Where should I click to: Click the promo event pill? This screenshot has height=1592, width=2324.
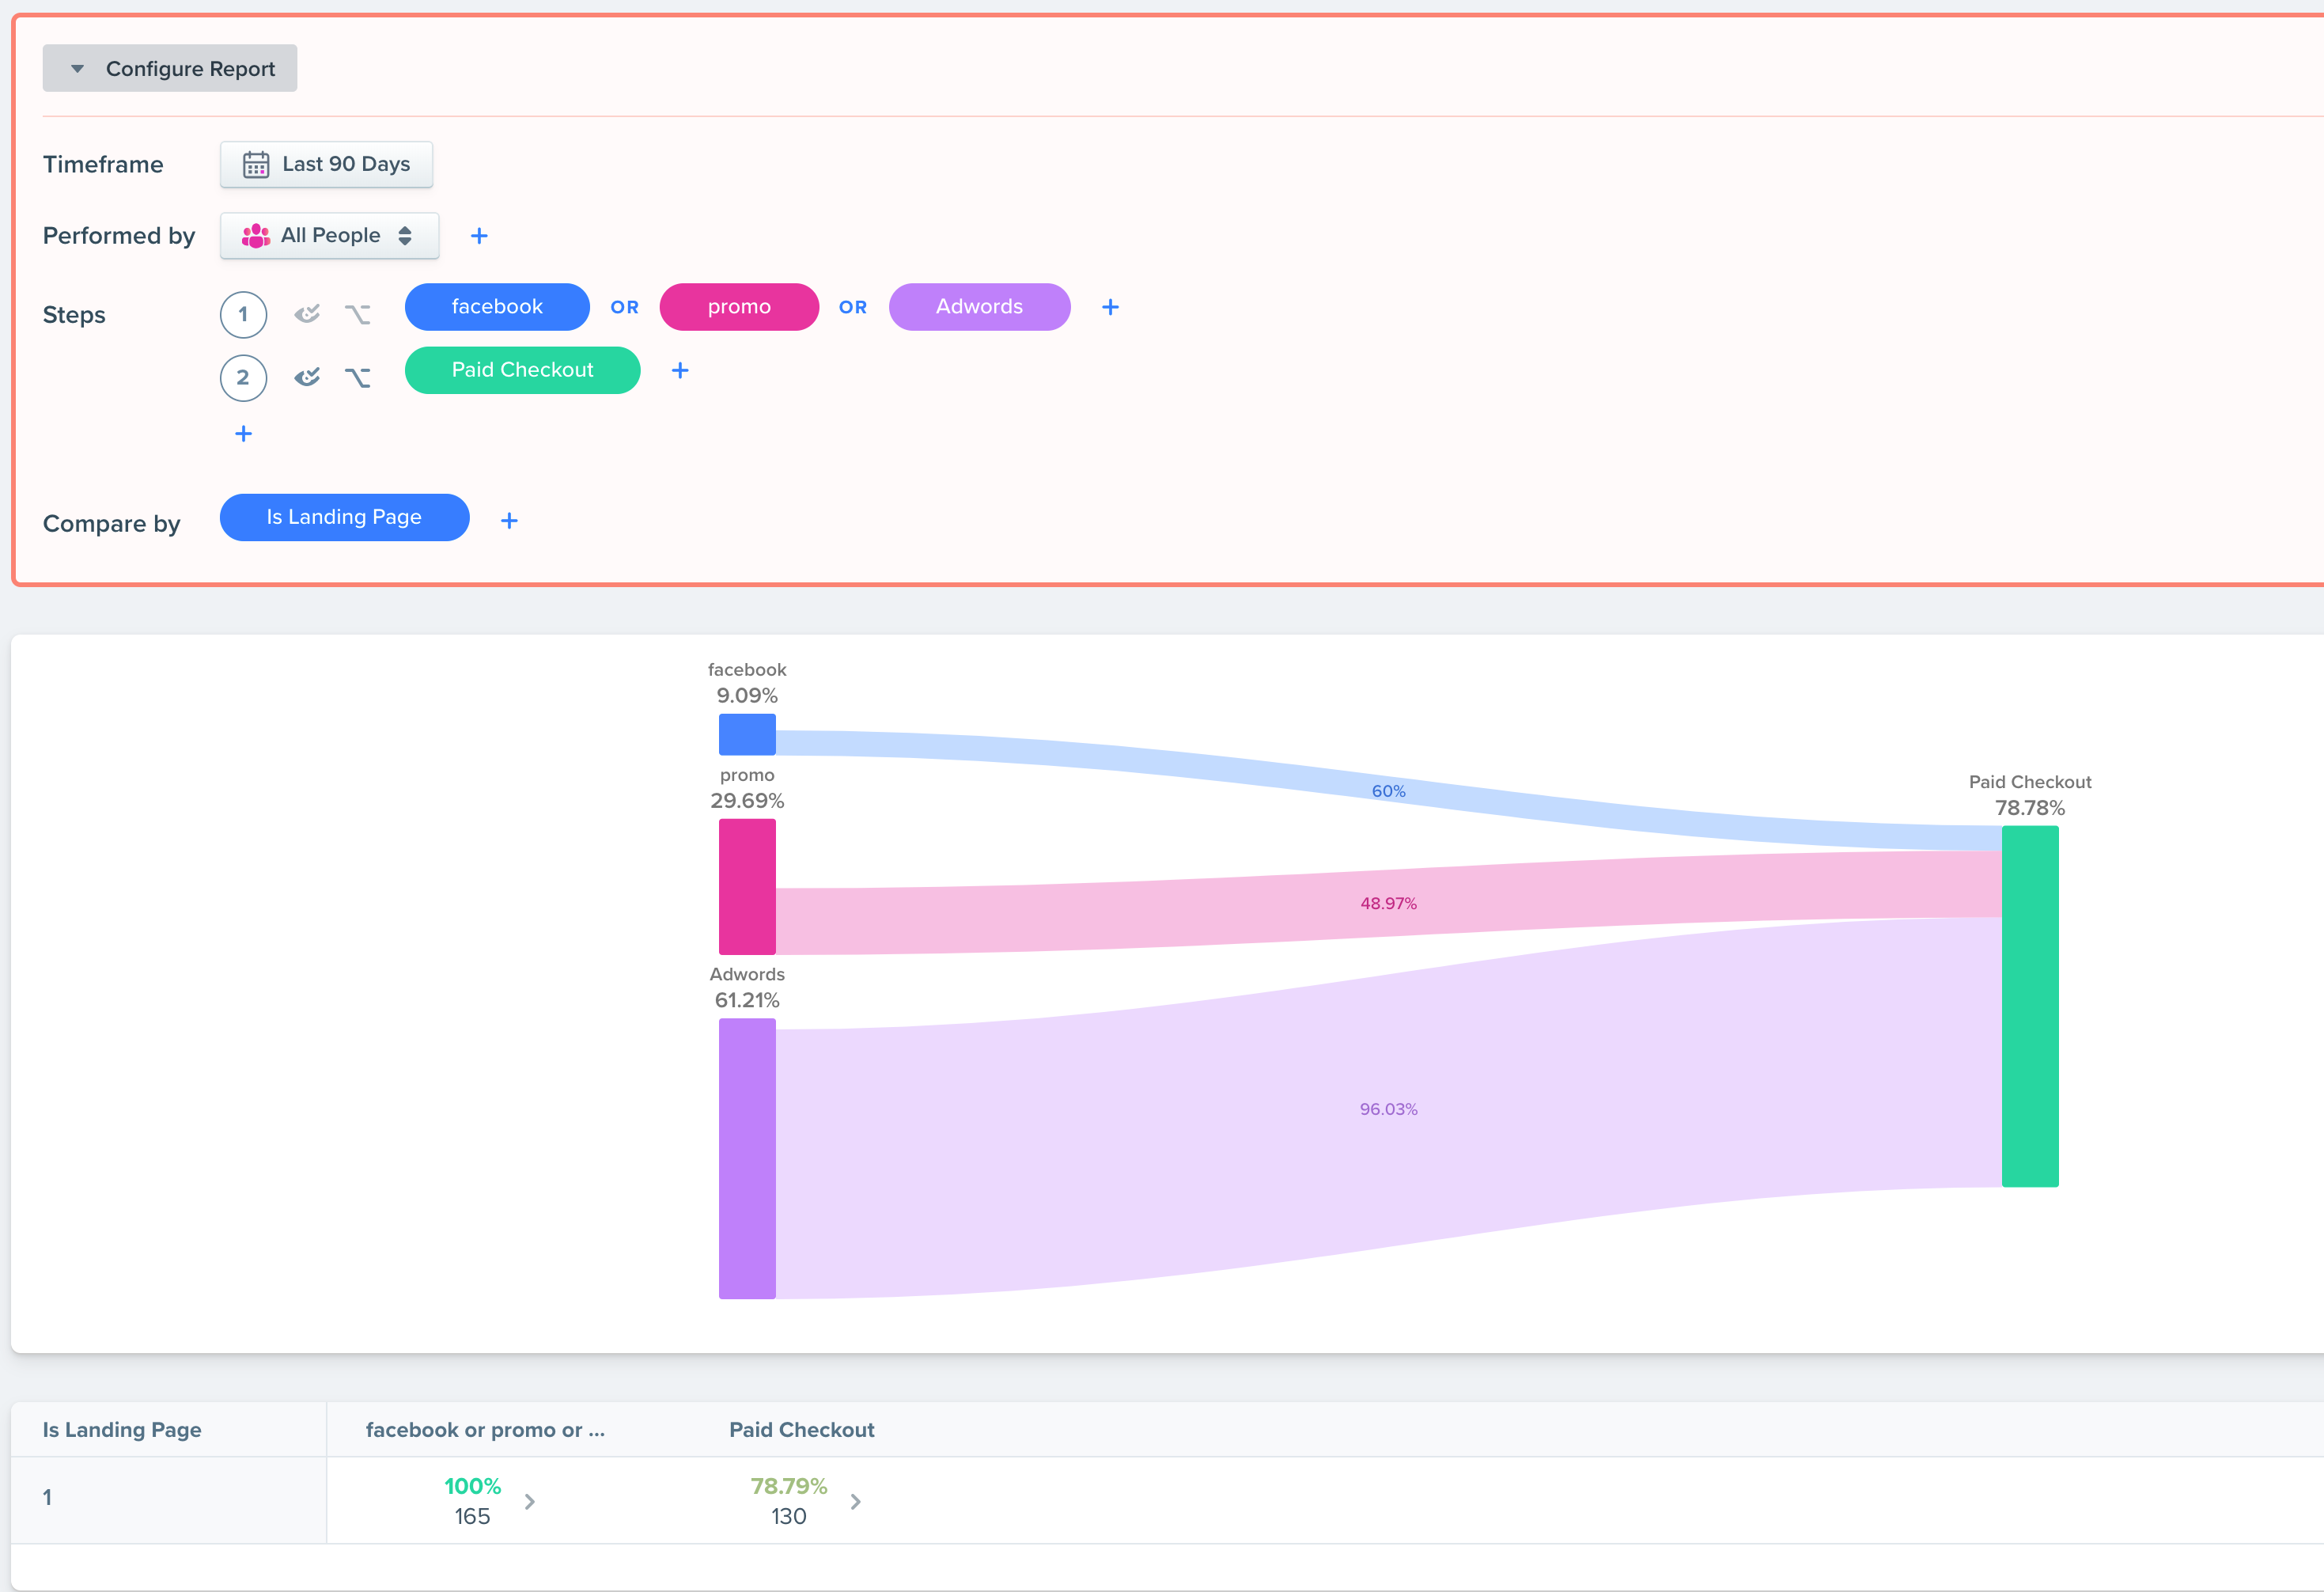click(739, 307)
